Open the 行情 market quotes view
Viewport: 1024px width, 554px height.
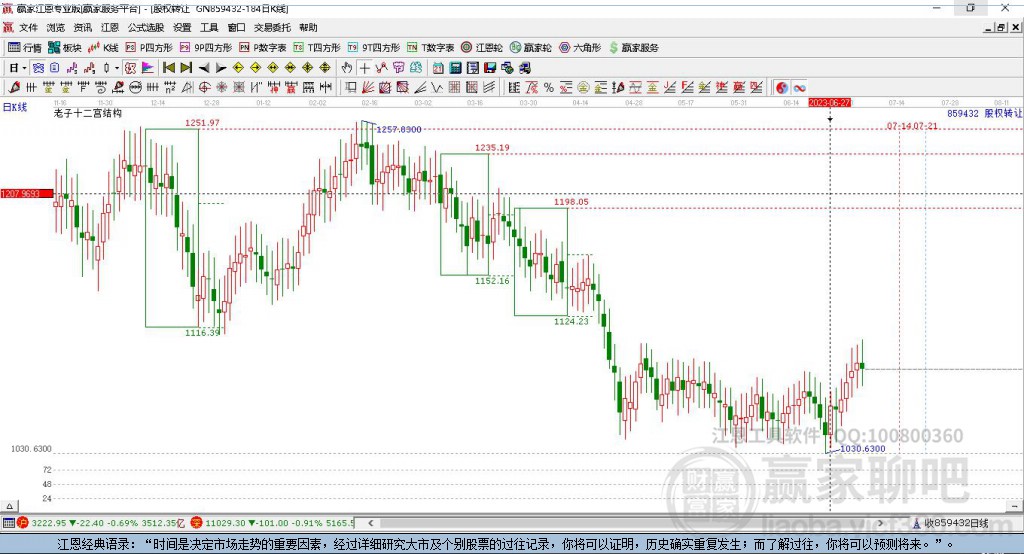[24, 48]
